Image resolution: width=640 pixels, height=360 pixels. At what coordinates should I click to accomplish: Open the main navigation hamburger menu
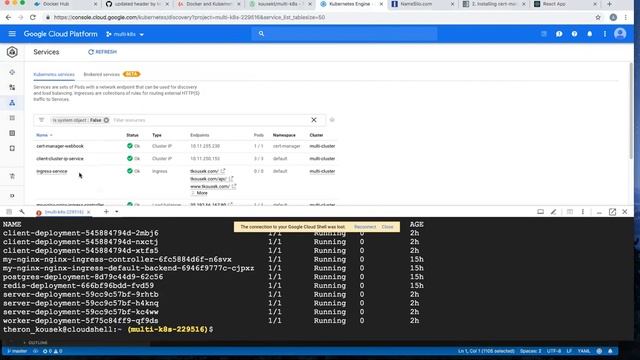pyautogui.click(x=12, y=34)
